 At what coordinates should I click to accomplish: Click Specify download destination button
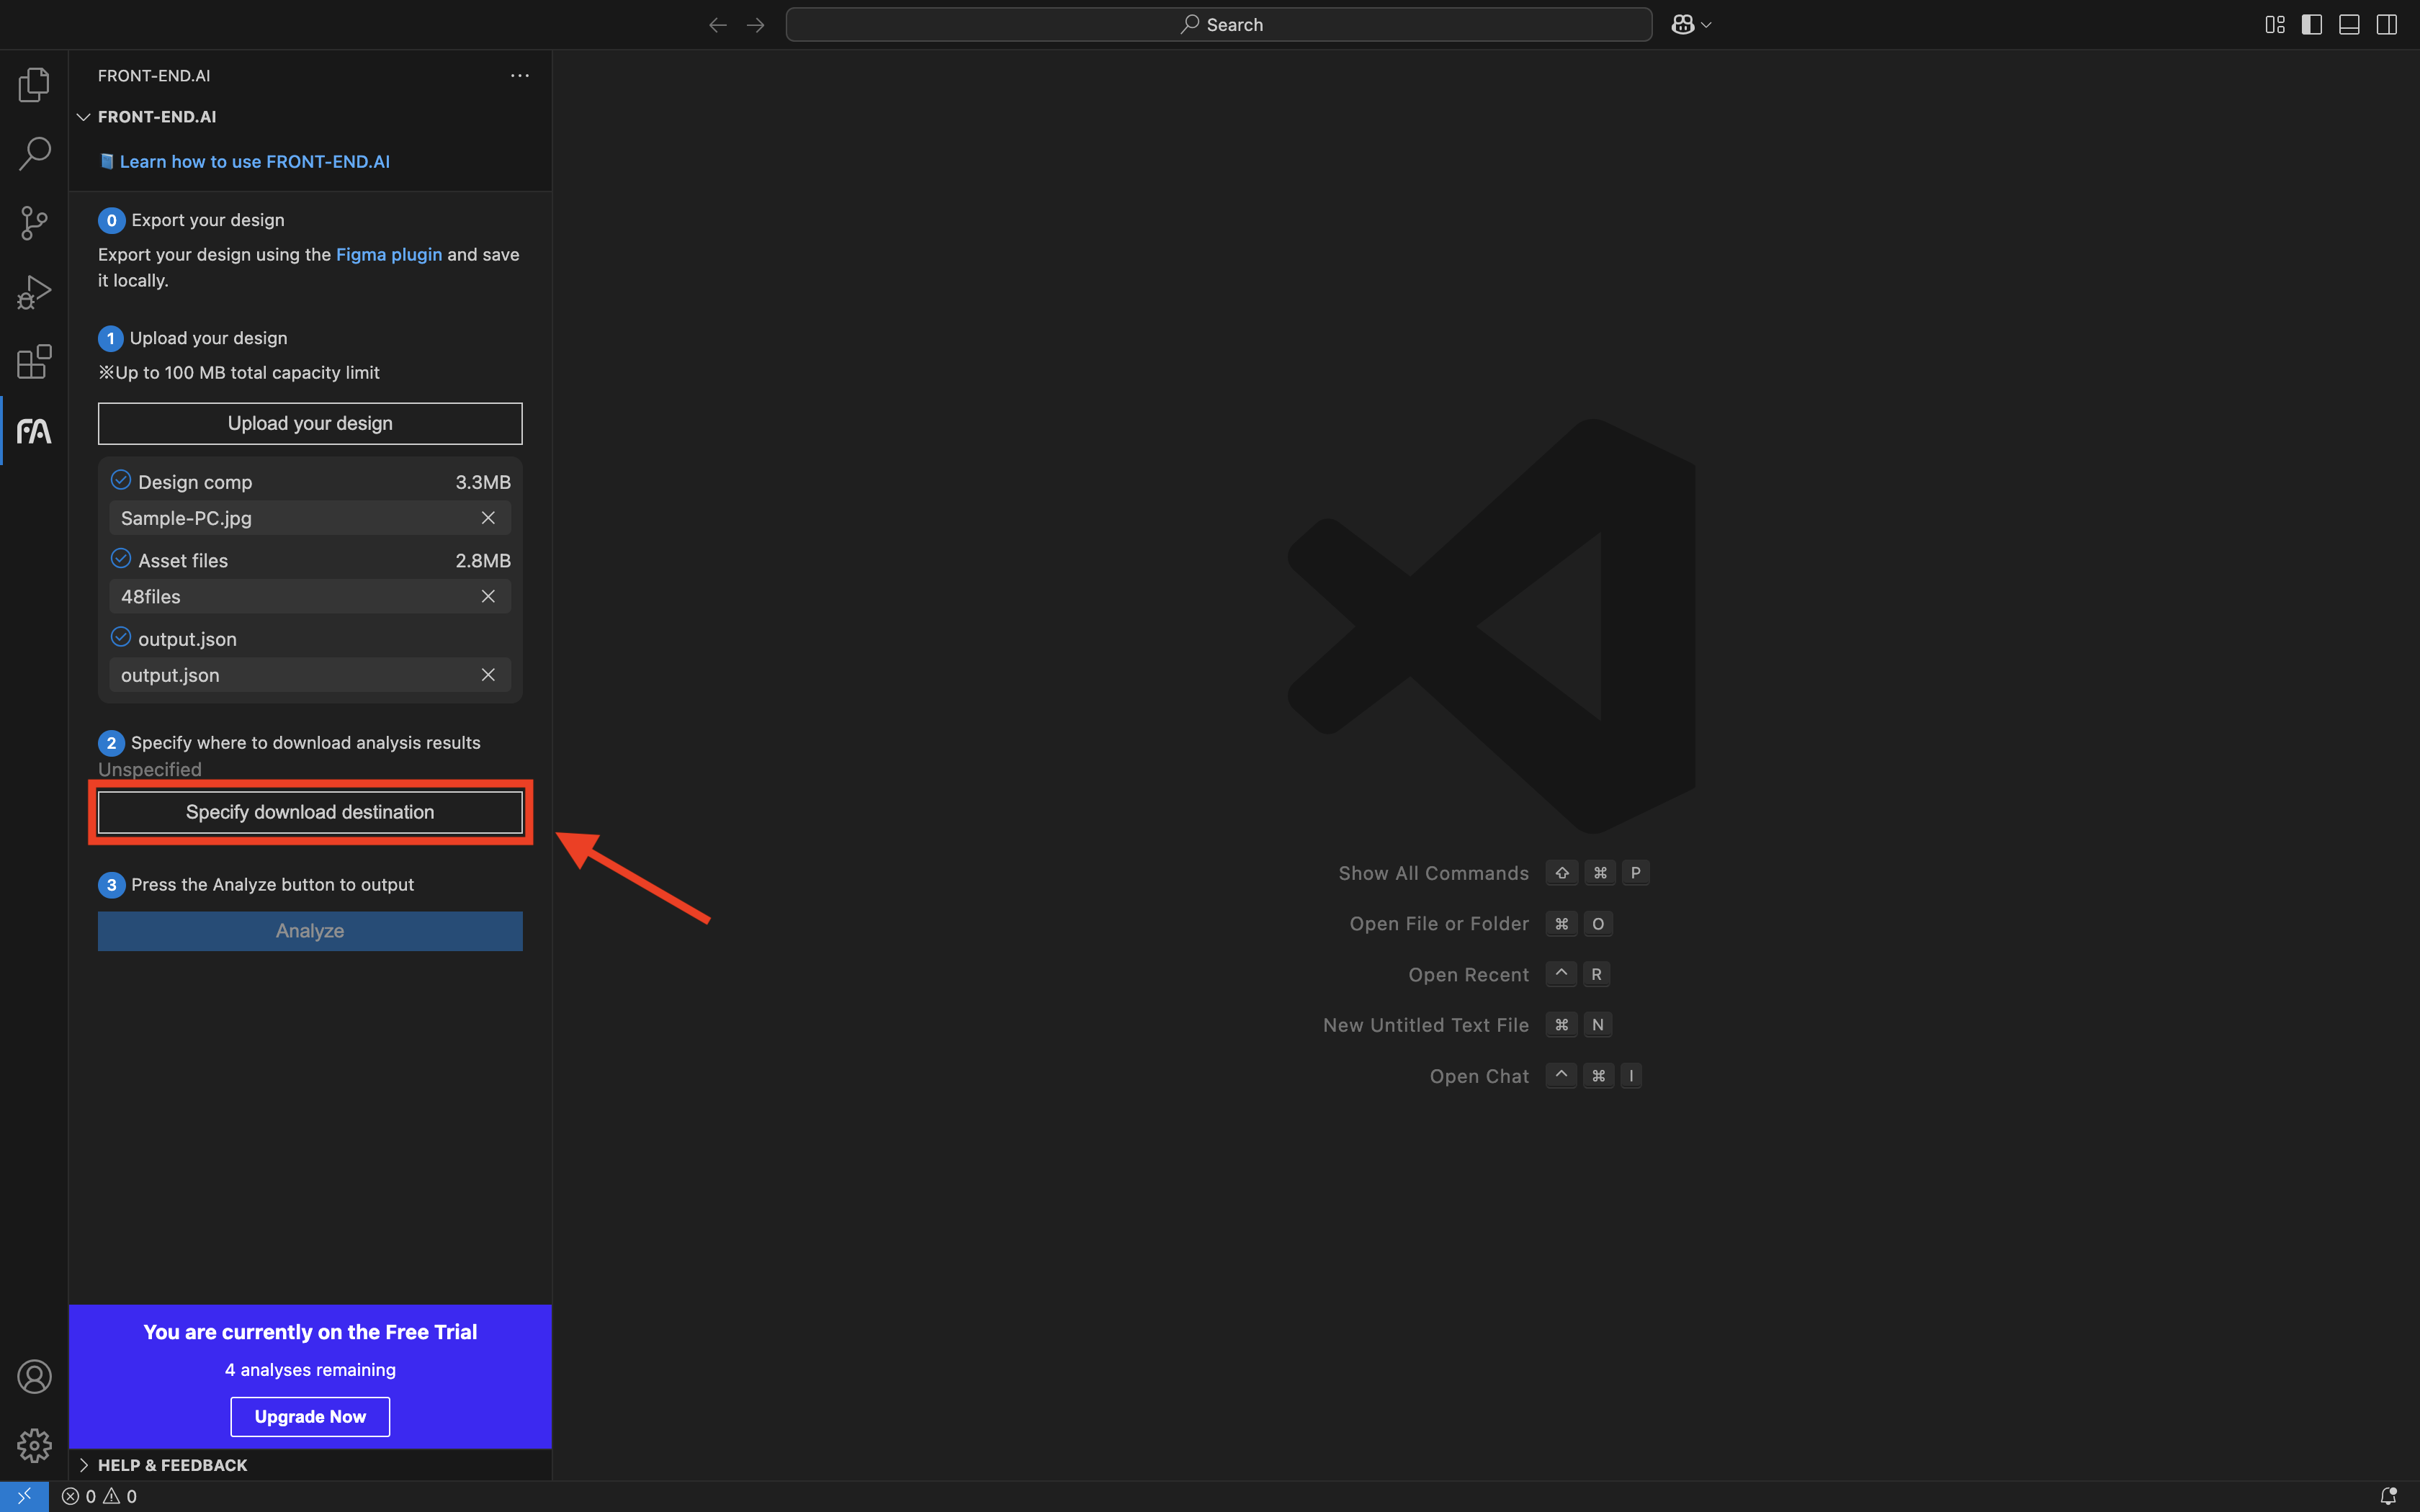[x=310, y=812]
